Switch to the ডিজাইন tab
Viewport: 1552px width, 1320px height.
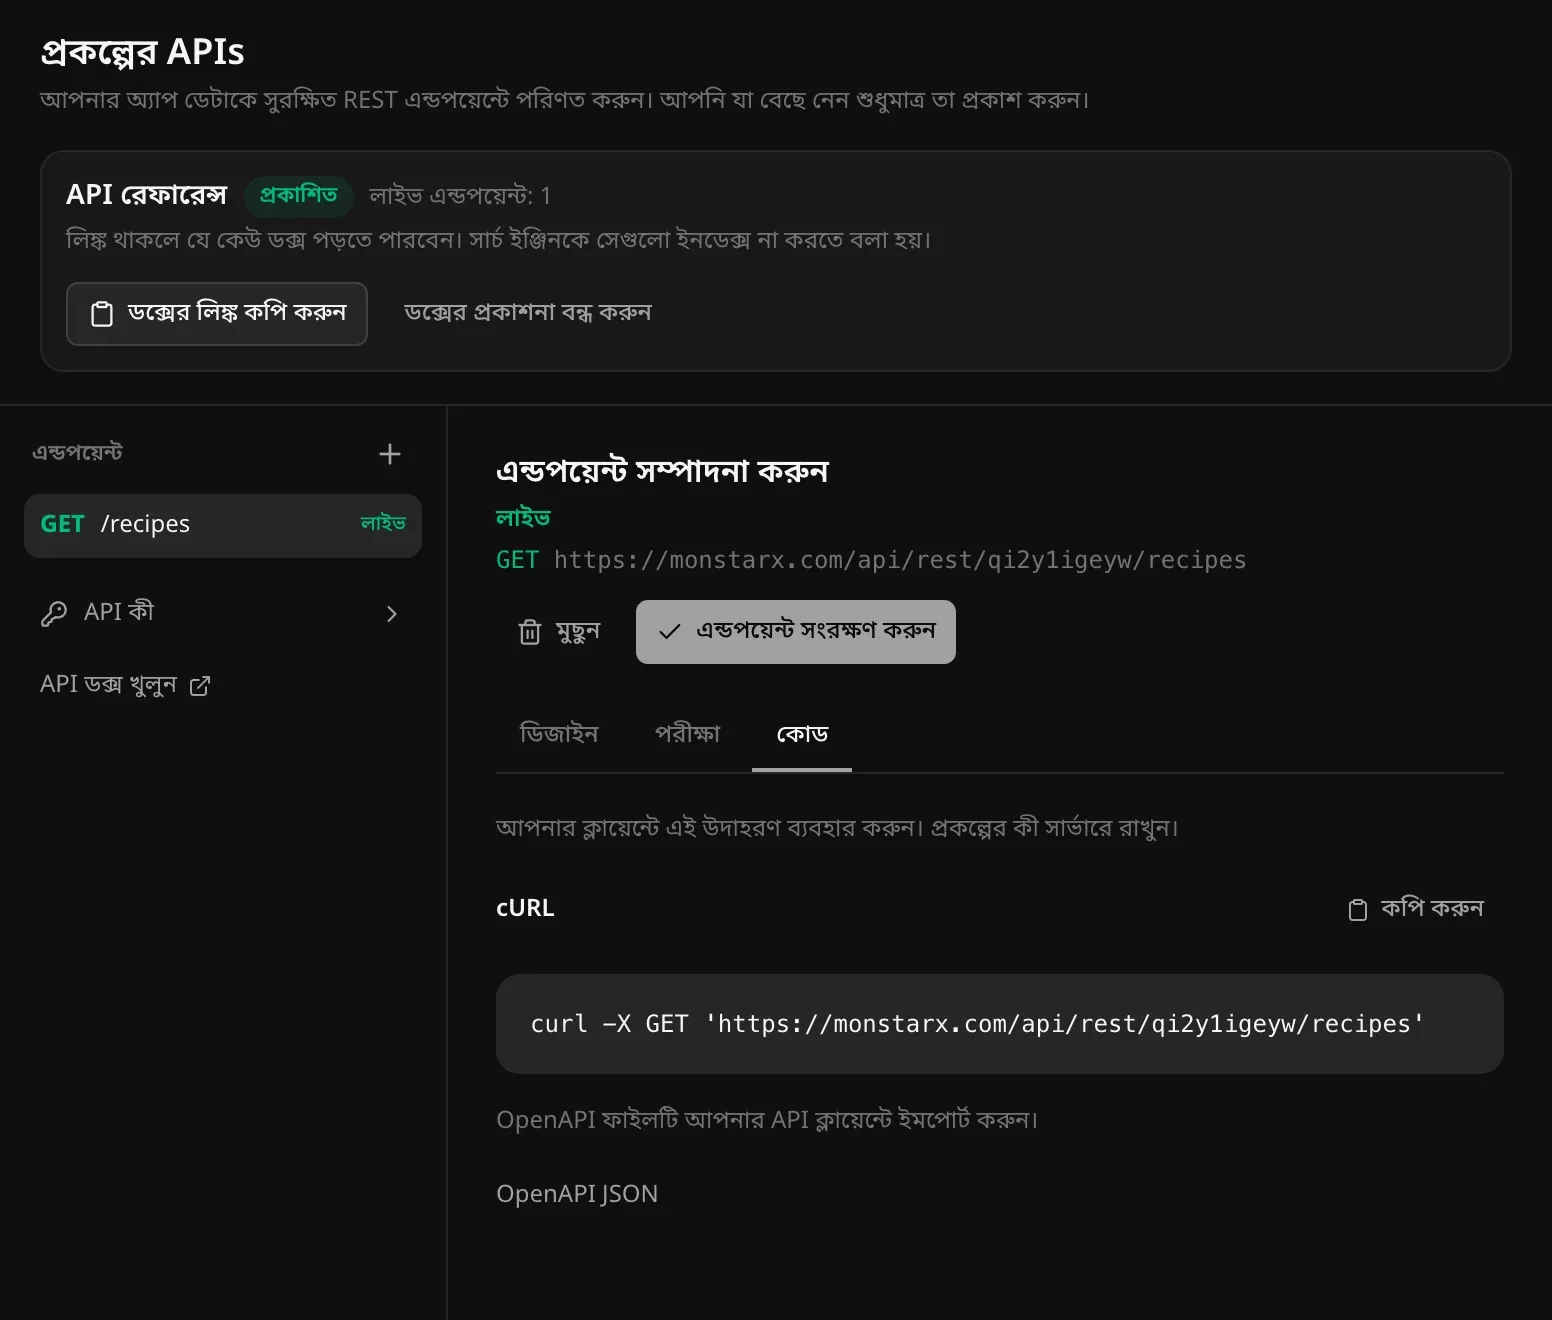click(559, 734)
